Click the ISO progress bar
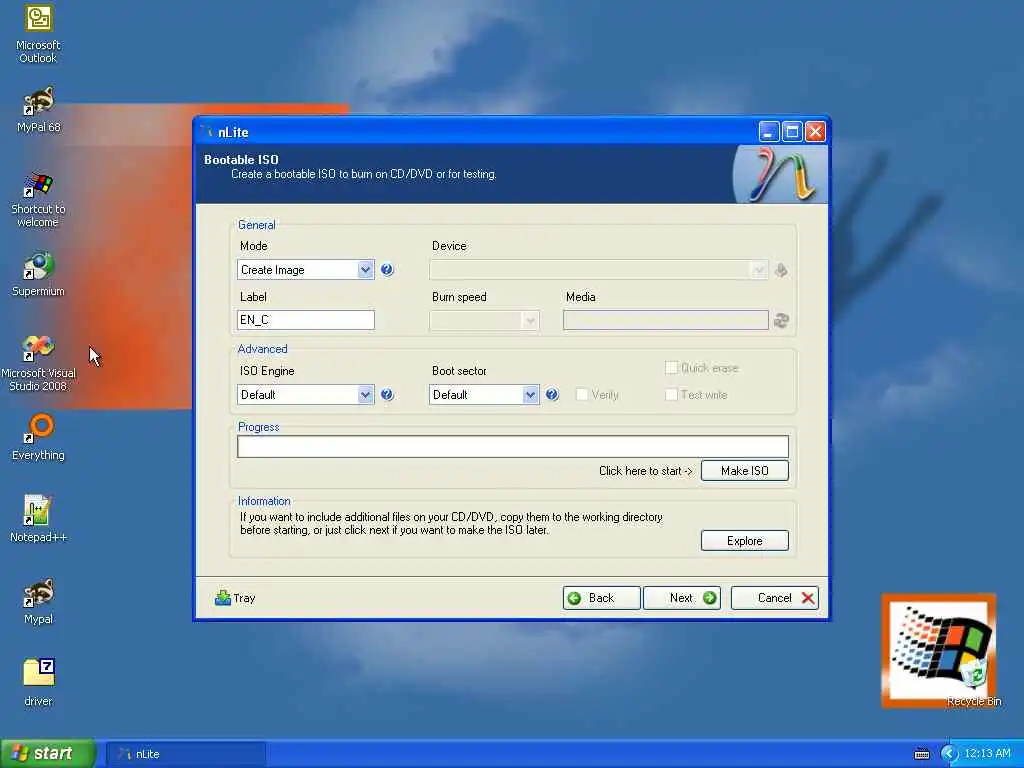Image resolution: width=1024 pixels, height=768 pixels. 513,447
